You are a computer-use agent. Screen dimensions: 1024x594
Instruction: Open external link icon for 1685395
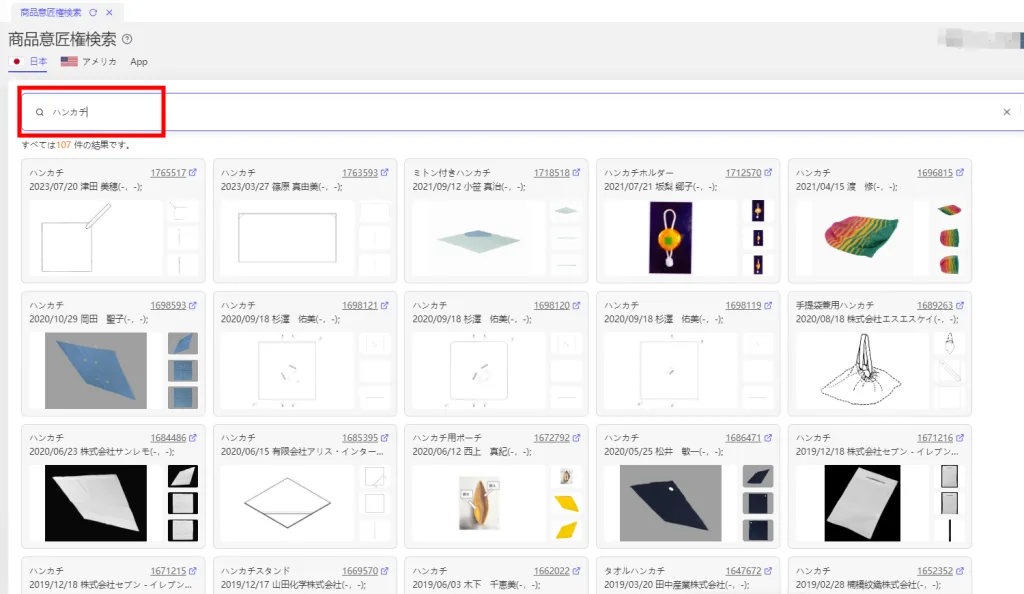coord(384,438)
